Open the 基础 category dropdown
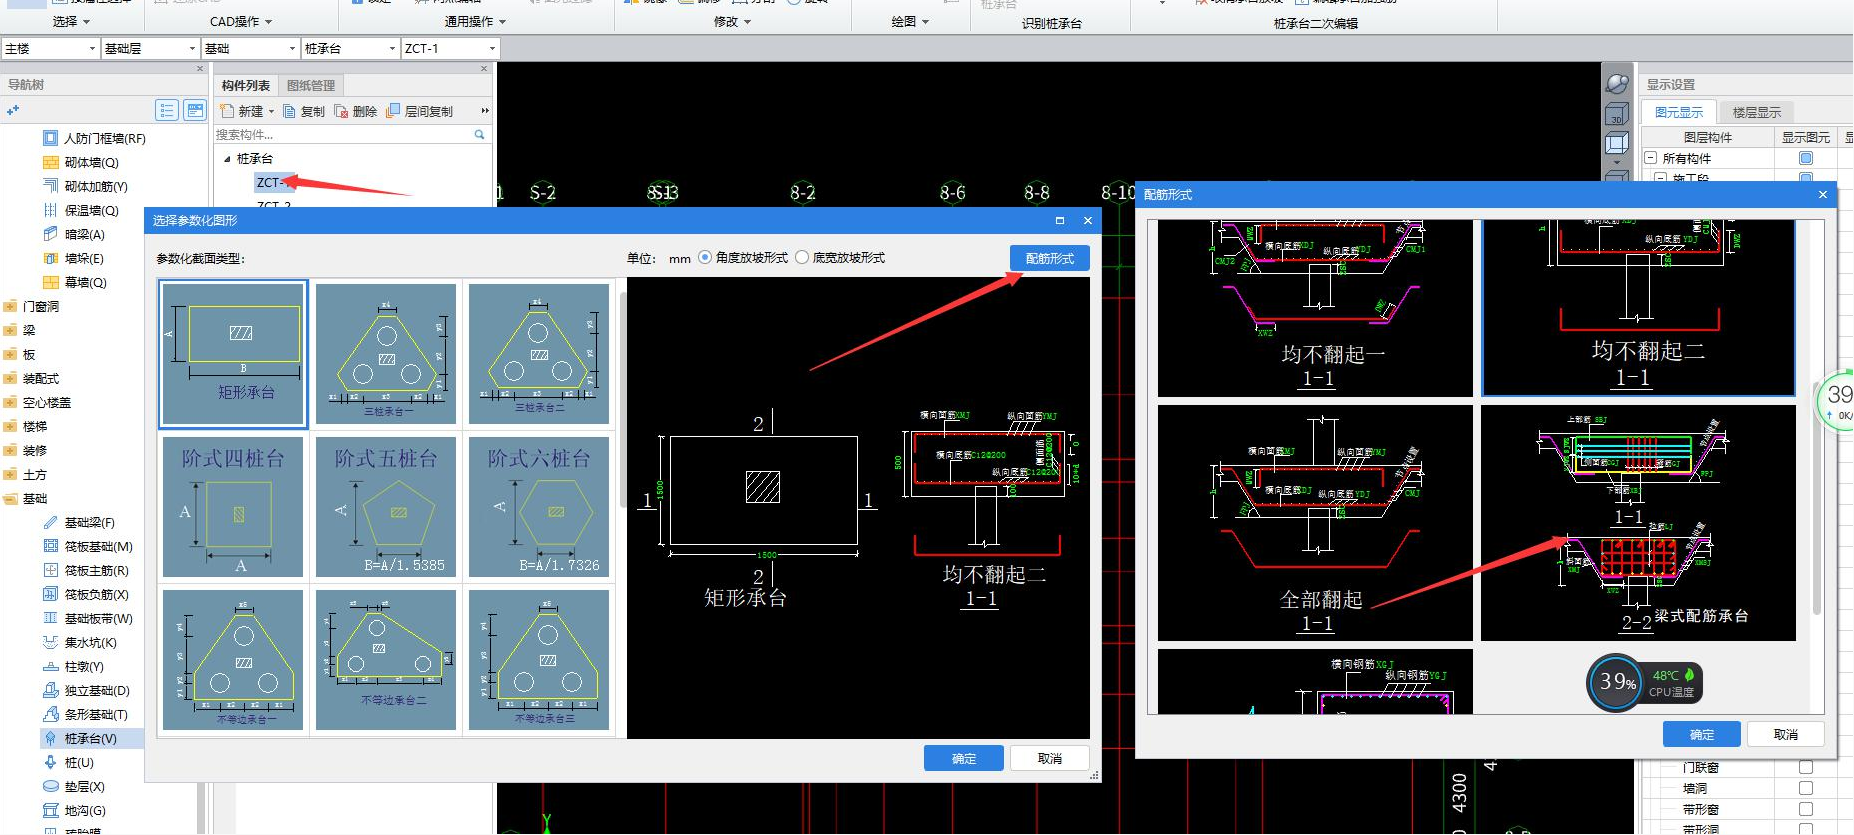 click(293, 48)
